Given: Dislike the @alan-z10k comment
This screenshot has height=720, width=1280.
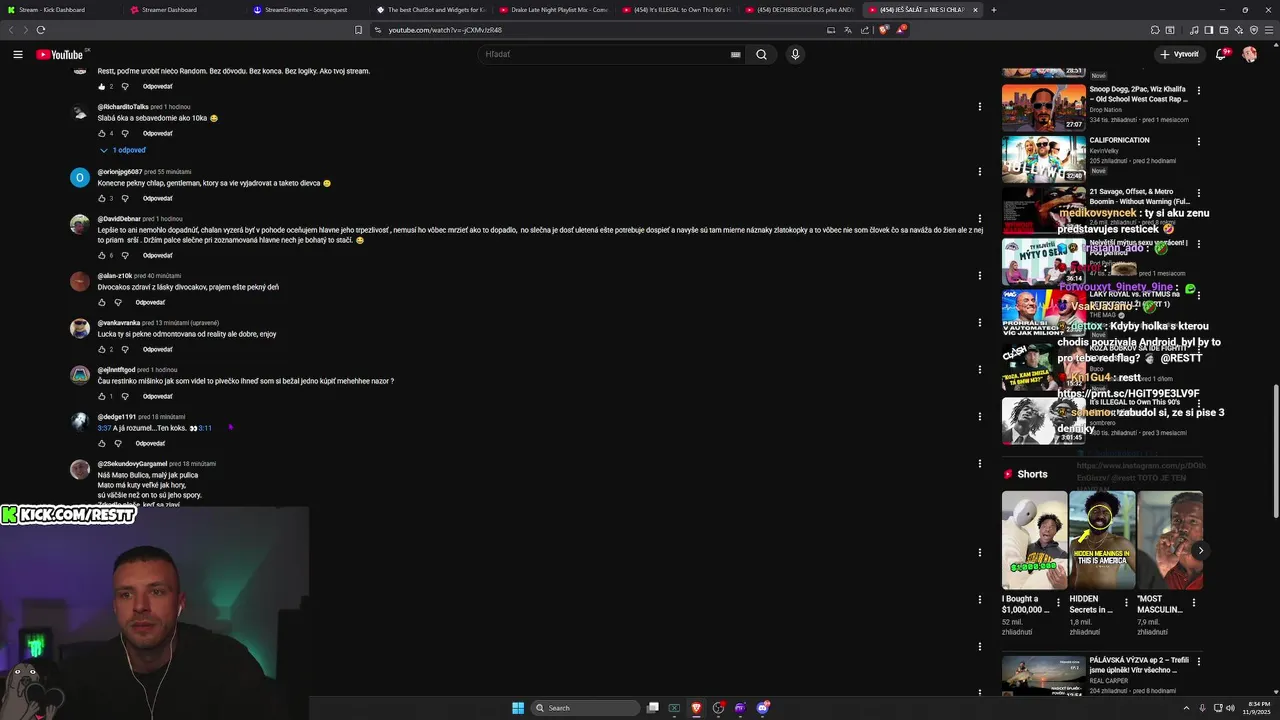Looking at the screenshot, I should (x=117, y=302).
